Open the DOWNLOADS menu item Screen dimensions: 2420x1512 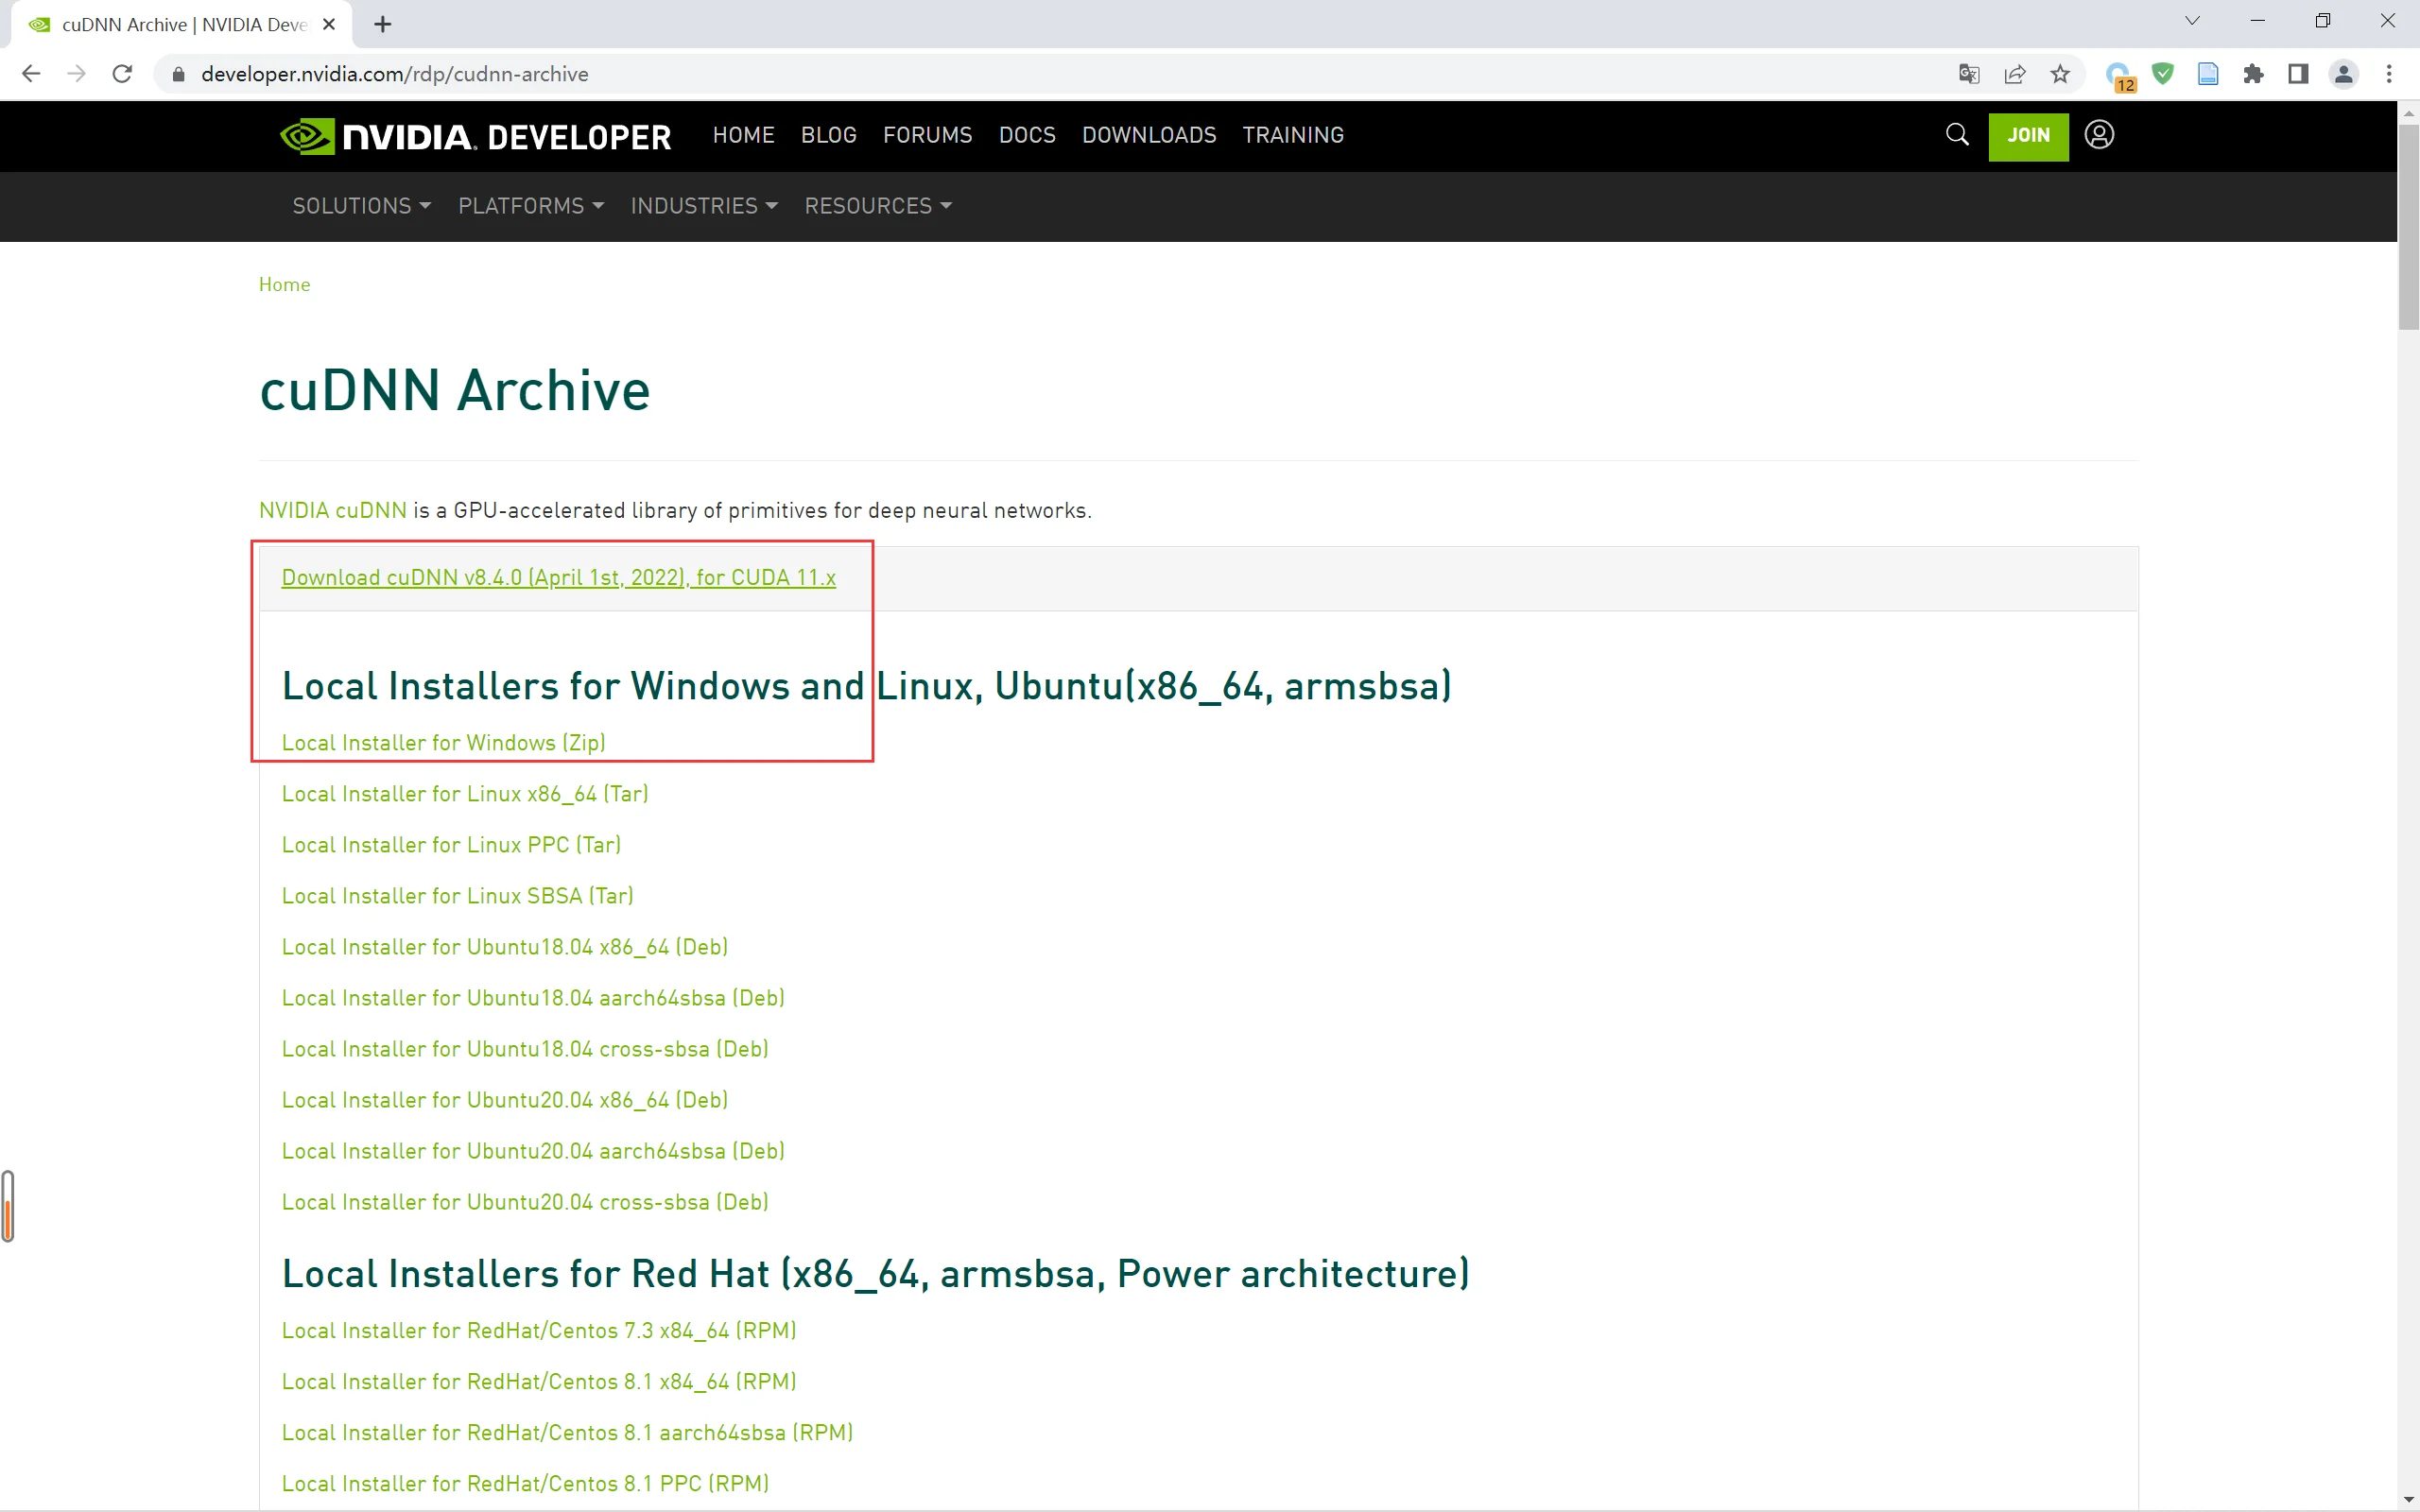point(1148,135)
